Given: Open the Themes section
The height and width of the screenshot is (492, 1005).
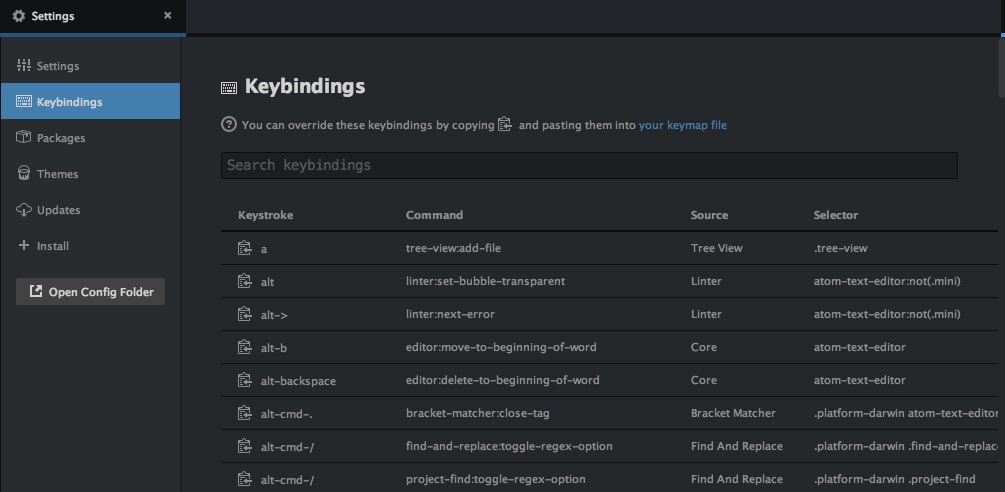Looking at the screenshot, I should click(57, 174).
